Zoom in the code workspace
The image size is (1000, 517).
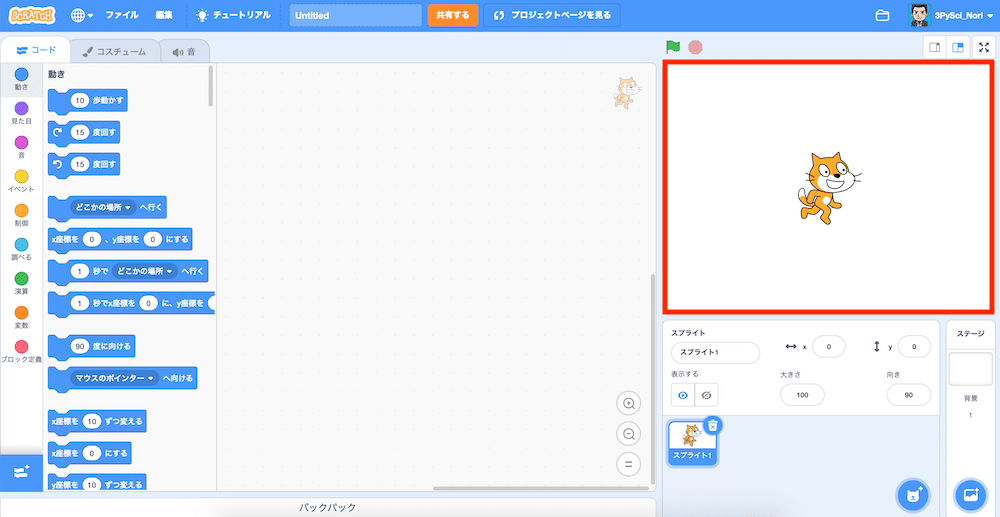628,403
